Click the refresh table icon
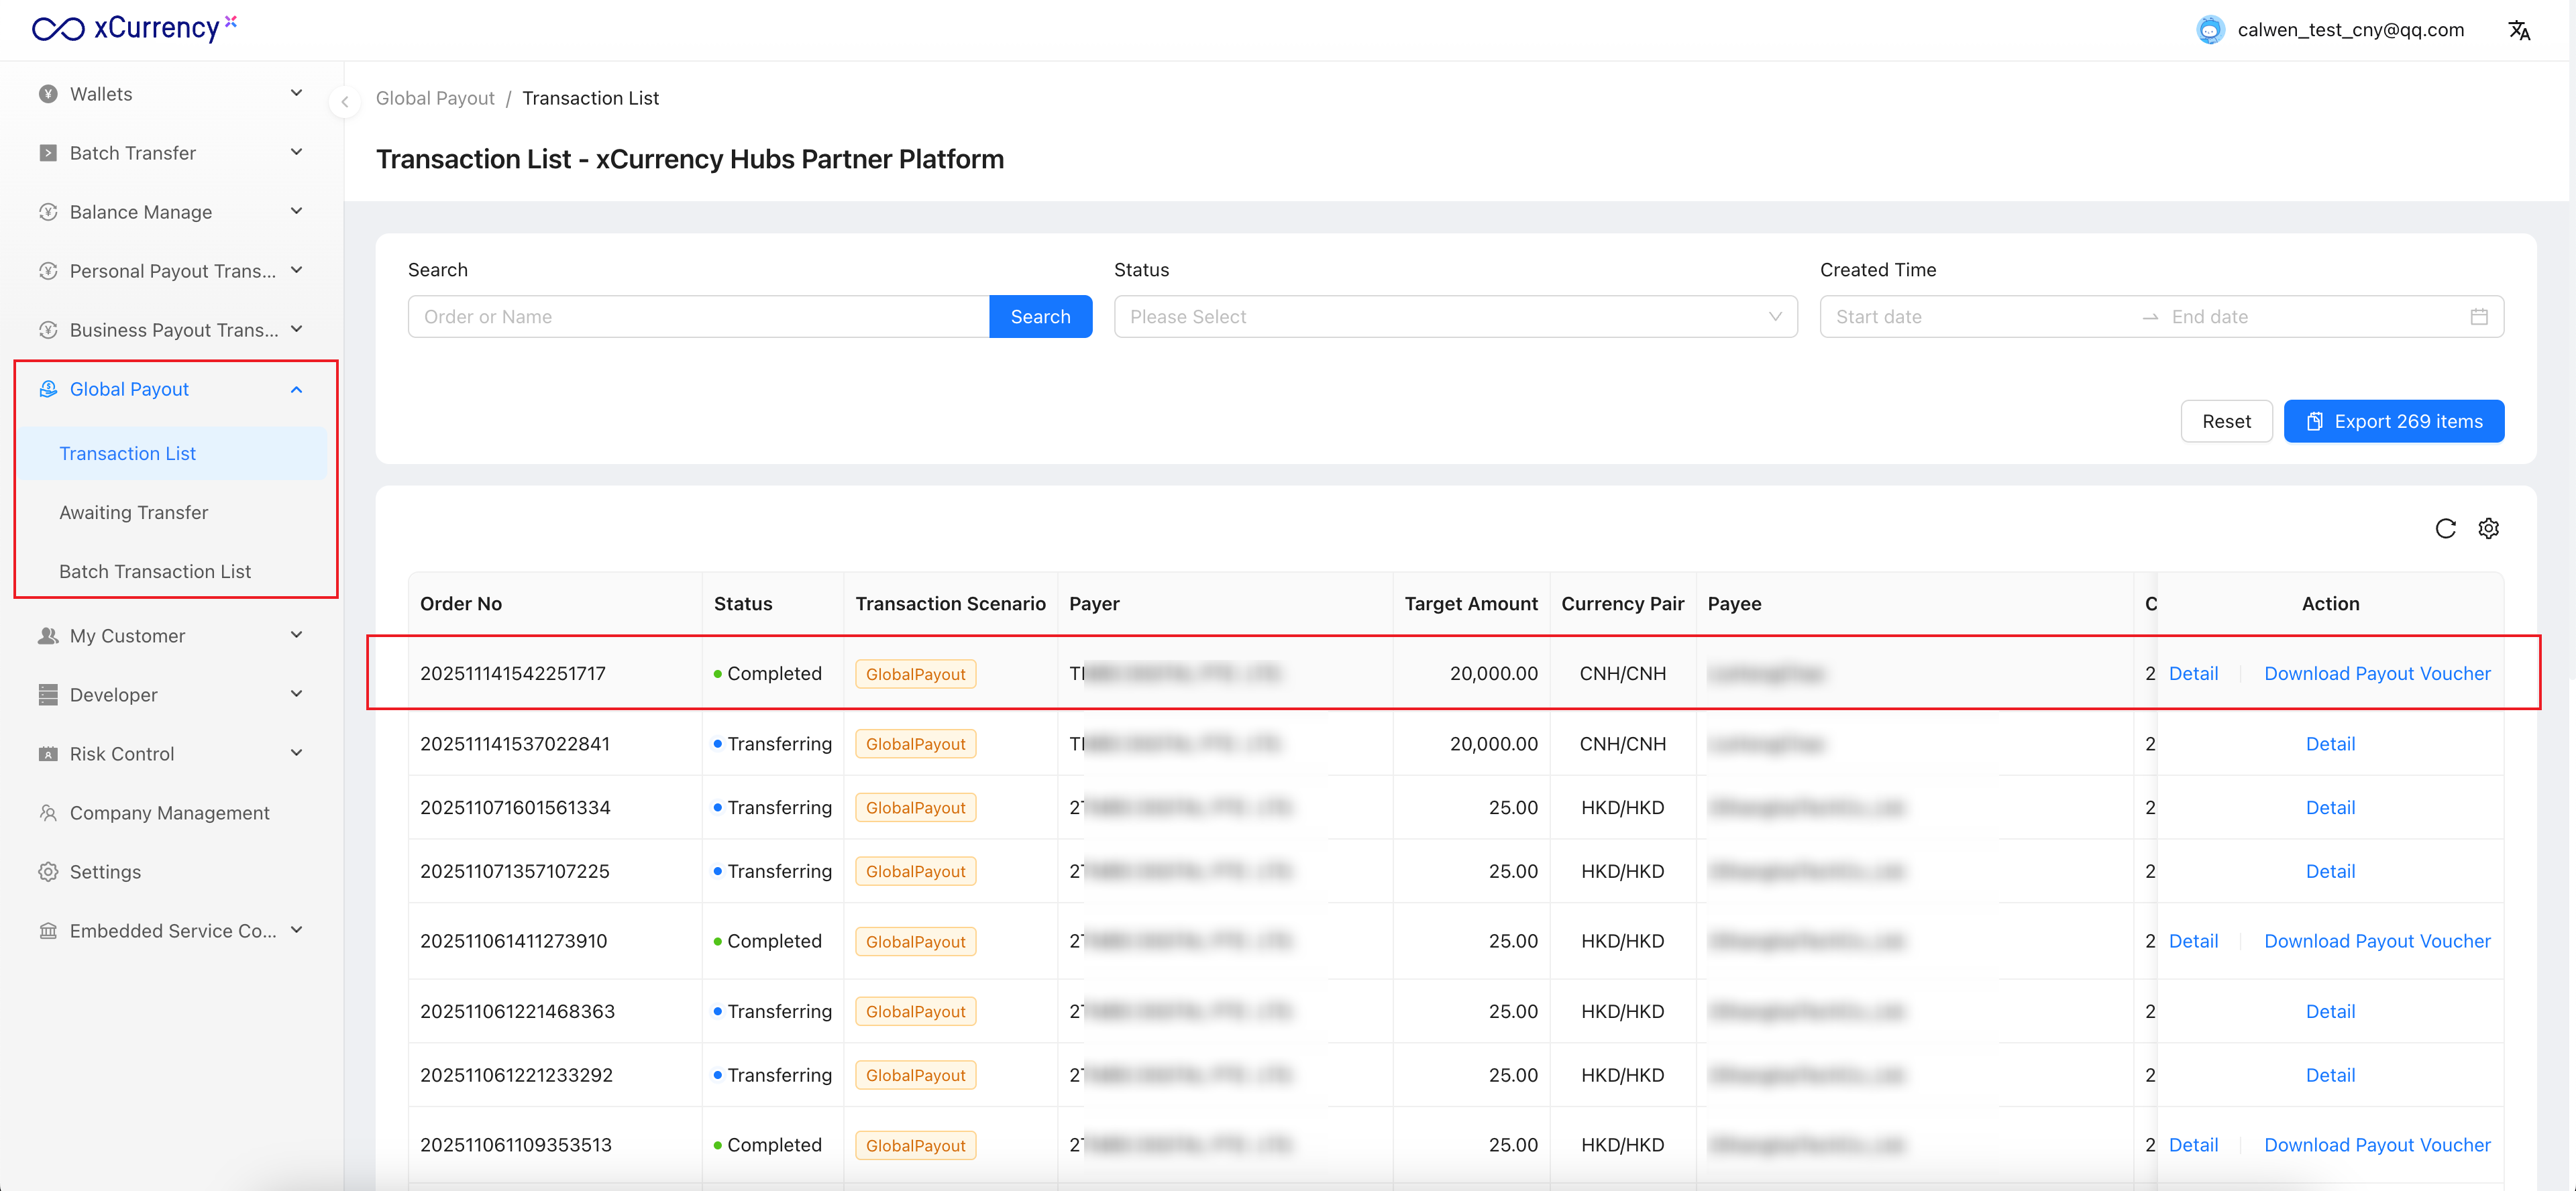 [2445, 528]
